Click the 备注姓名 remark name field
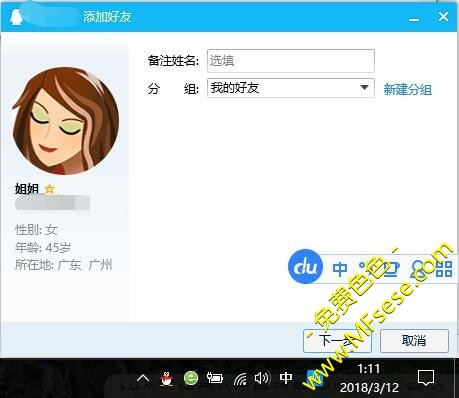 [x=291, y=61]
